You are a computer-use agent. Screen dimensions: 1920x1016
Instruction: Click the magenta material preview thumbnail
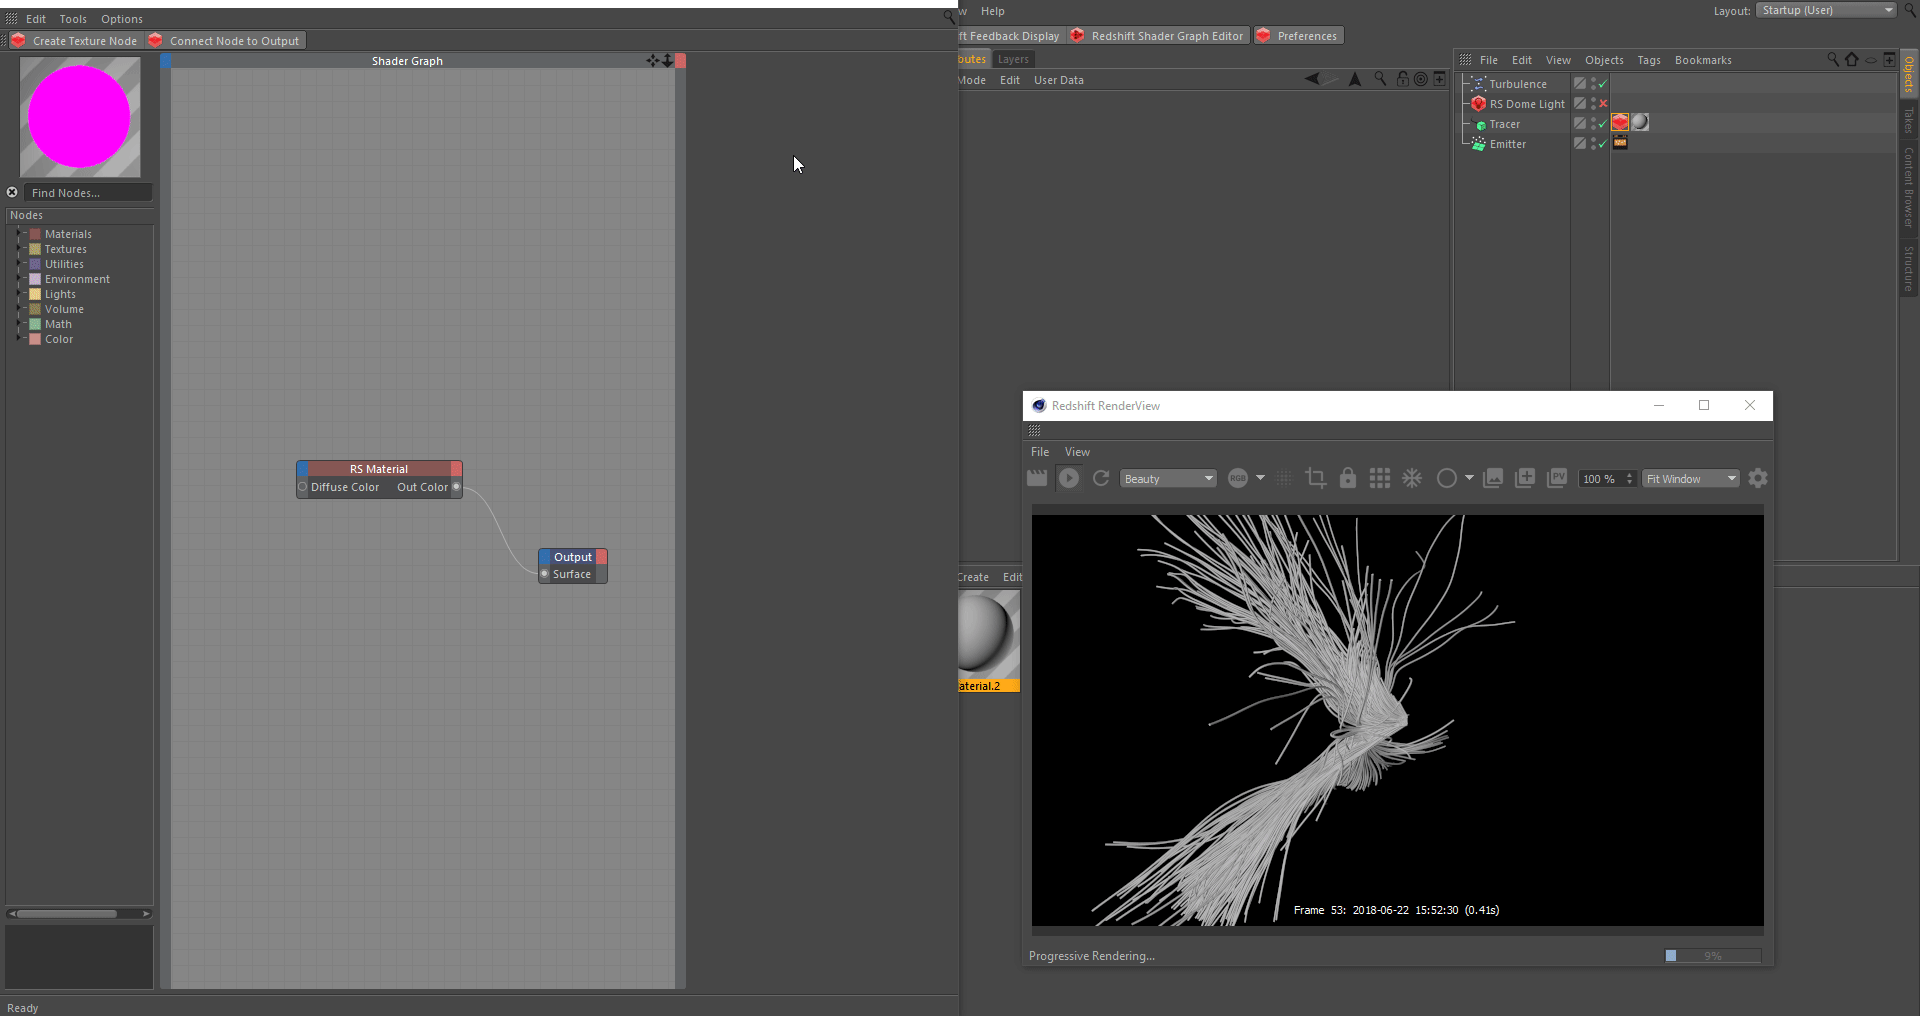(x=80, y=117)
